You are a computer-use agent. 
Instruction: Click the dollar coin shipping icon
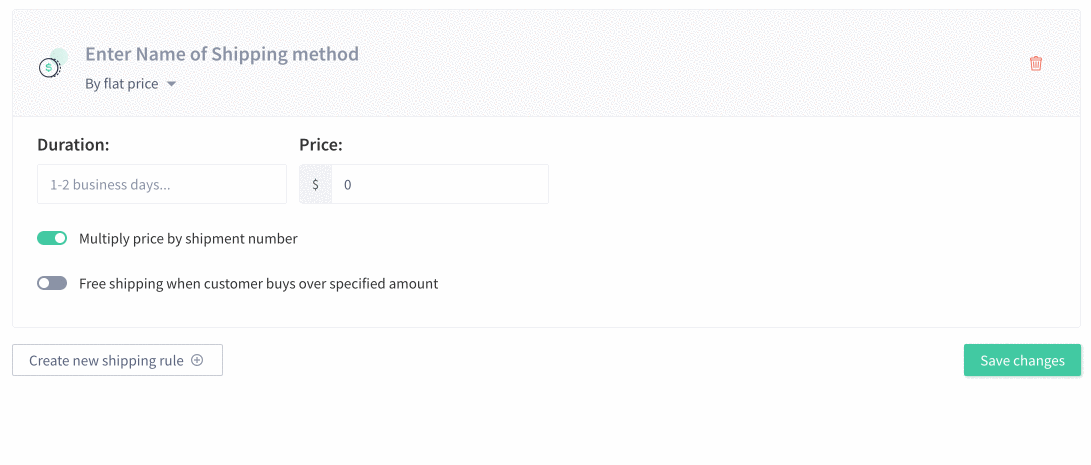(x=51, y=64)
